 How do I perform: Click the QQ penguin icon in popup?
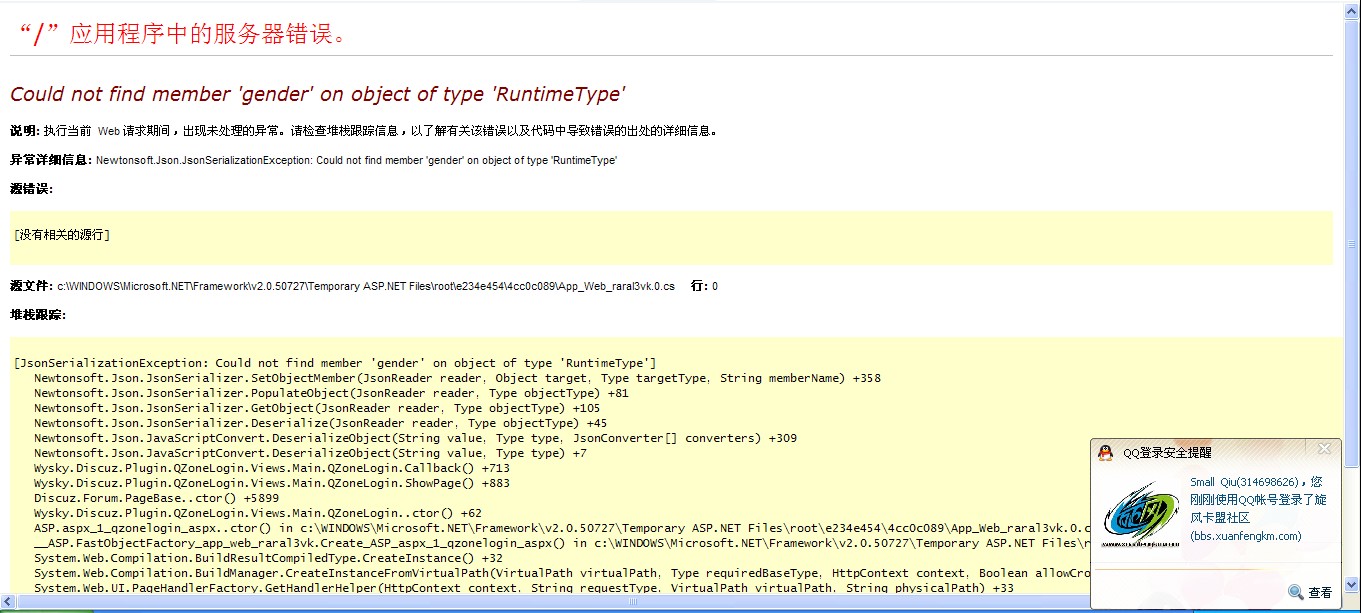(x=1105, y=452)
